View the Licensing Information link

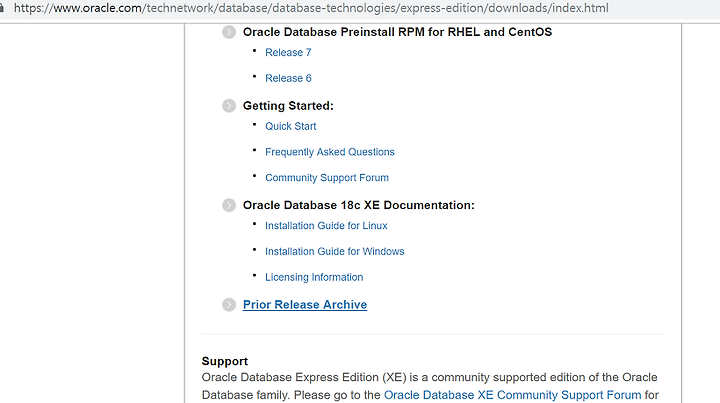(x=314, y=277)
